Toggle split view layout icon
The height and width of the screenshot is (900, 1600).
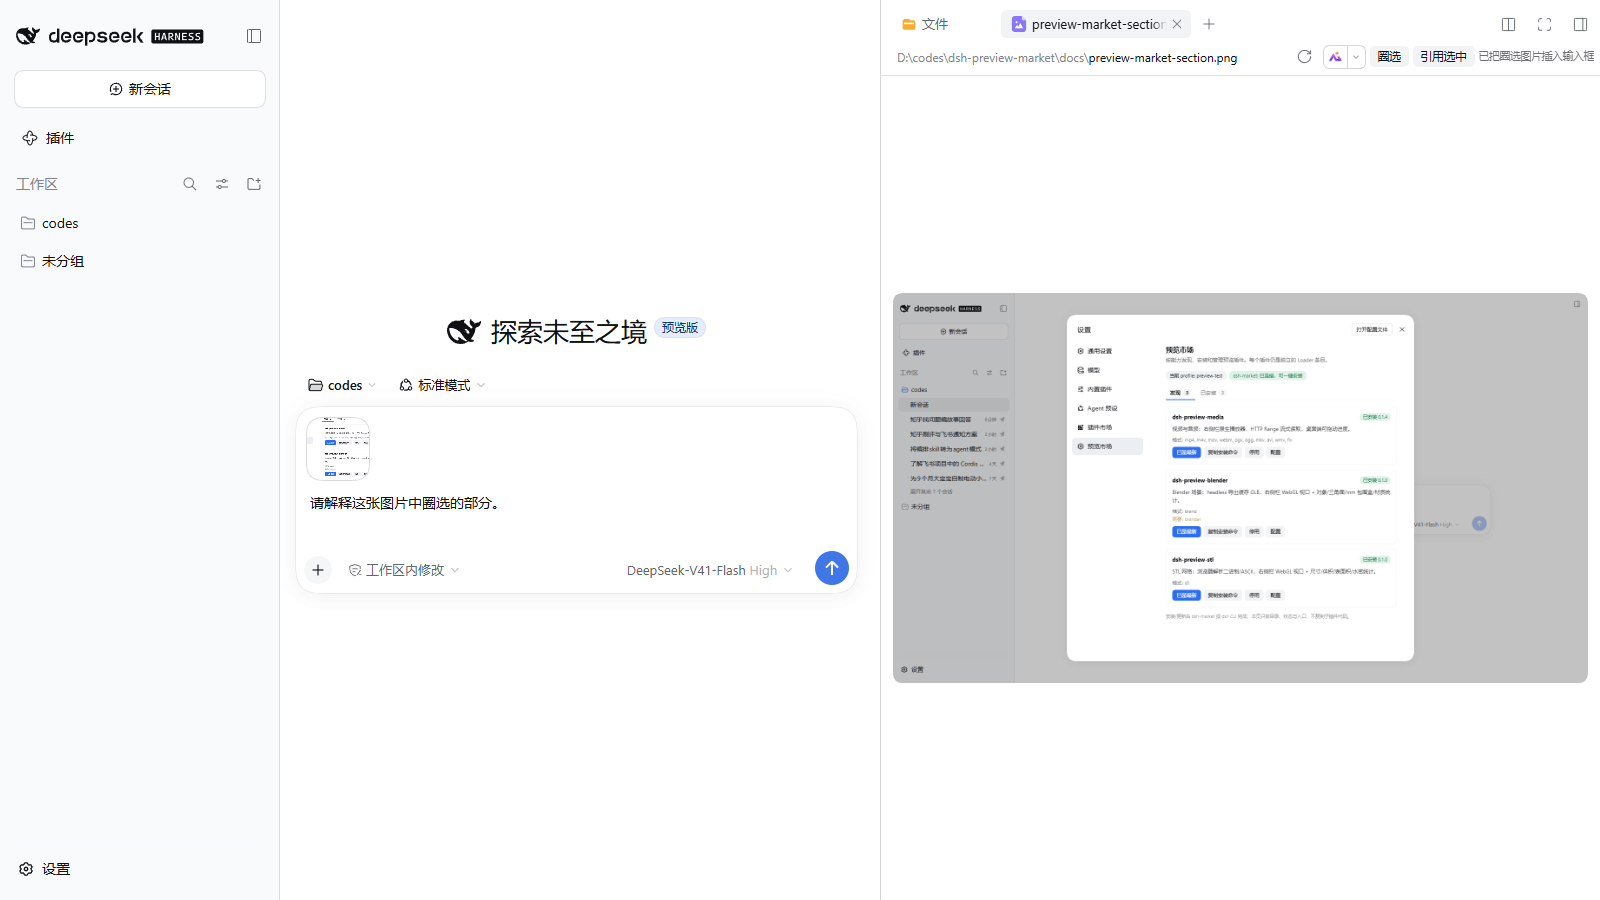1509,24
